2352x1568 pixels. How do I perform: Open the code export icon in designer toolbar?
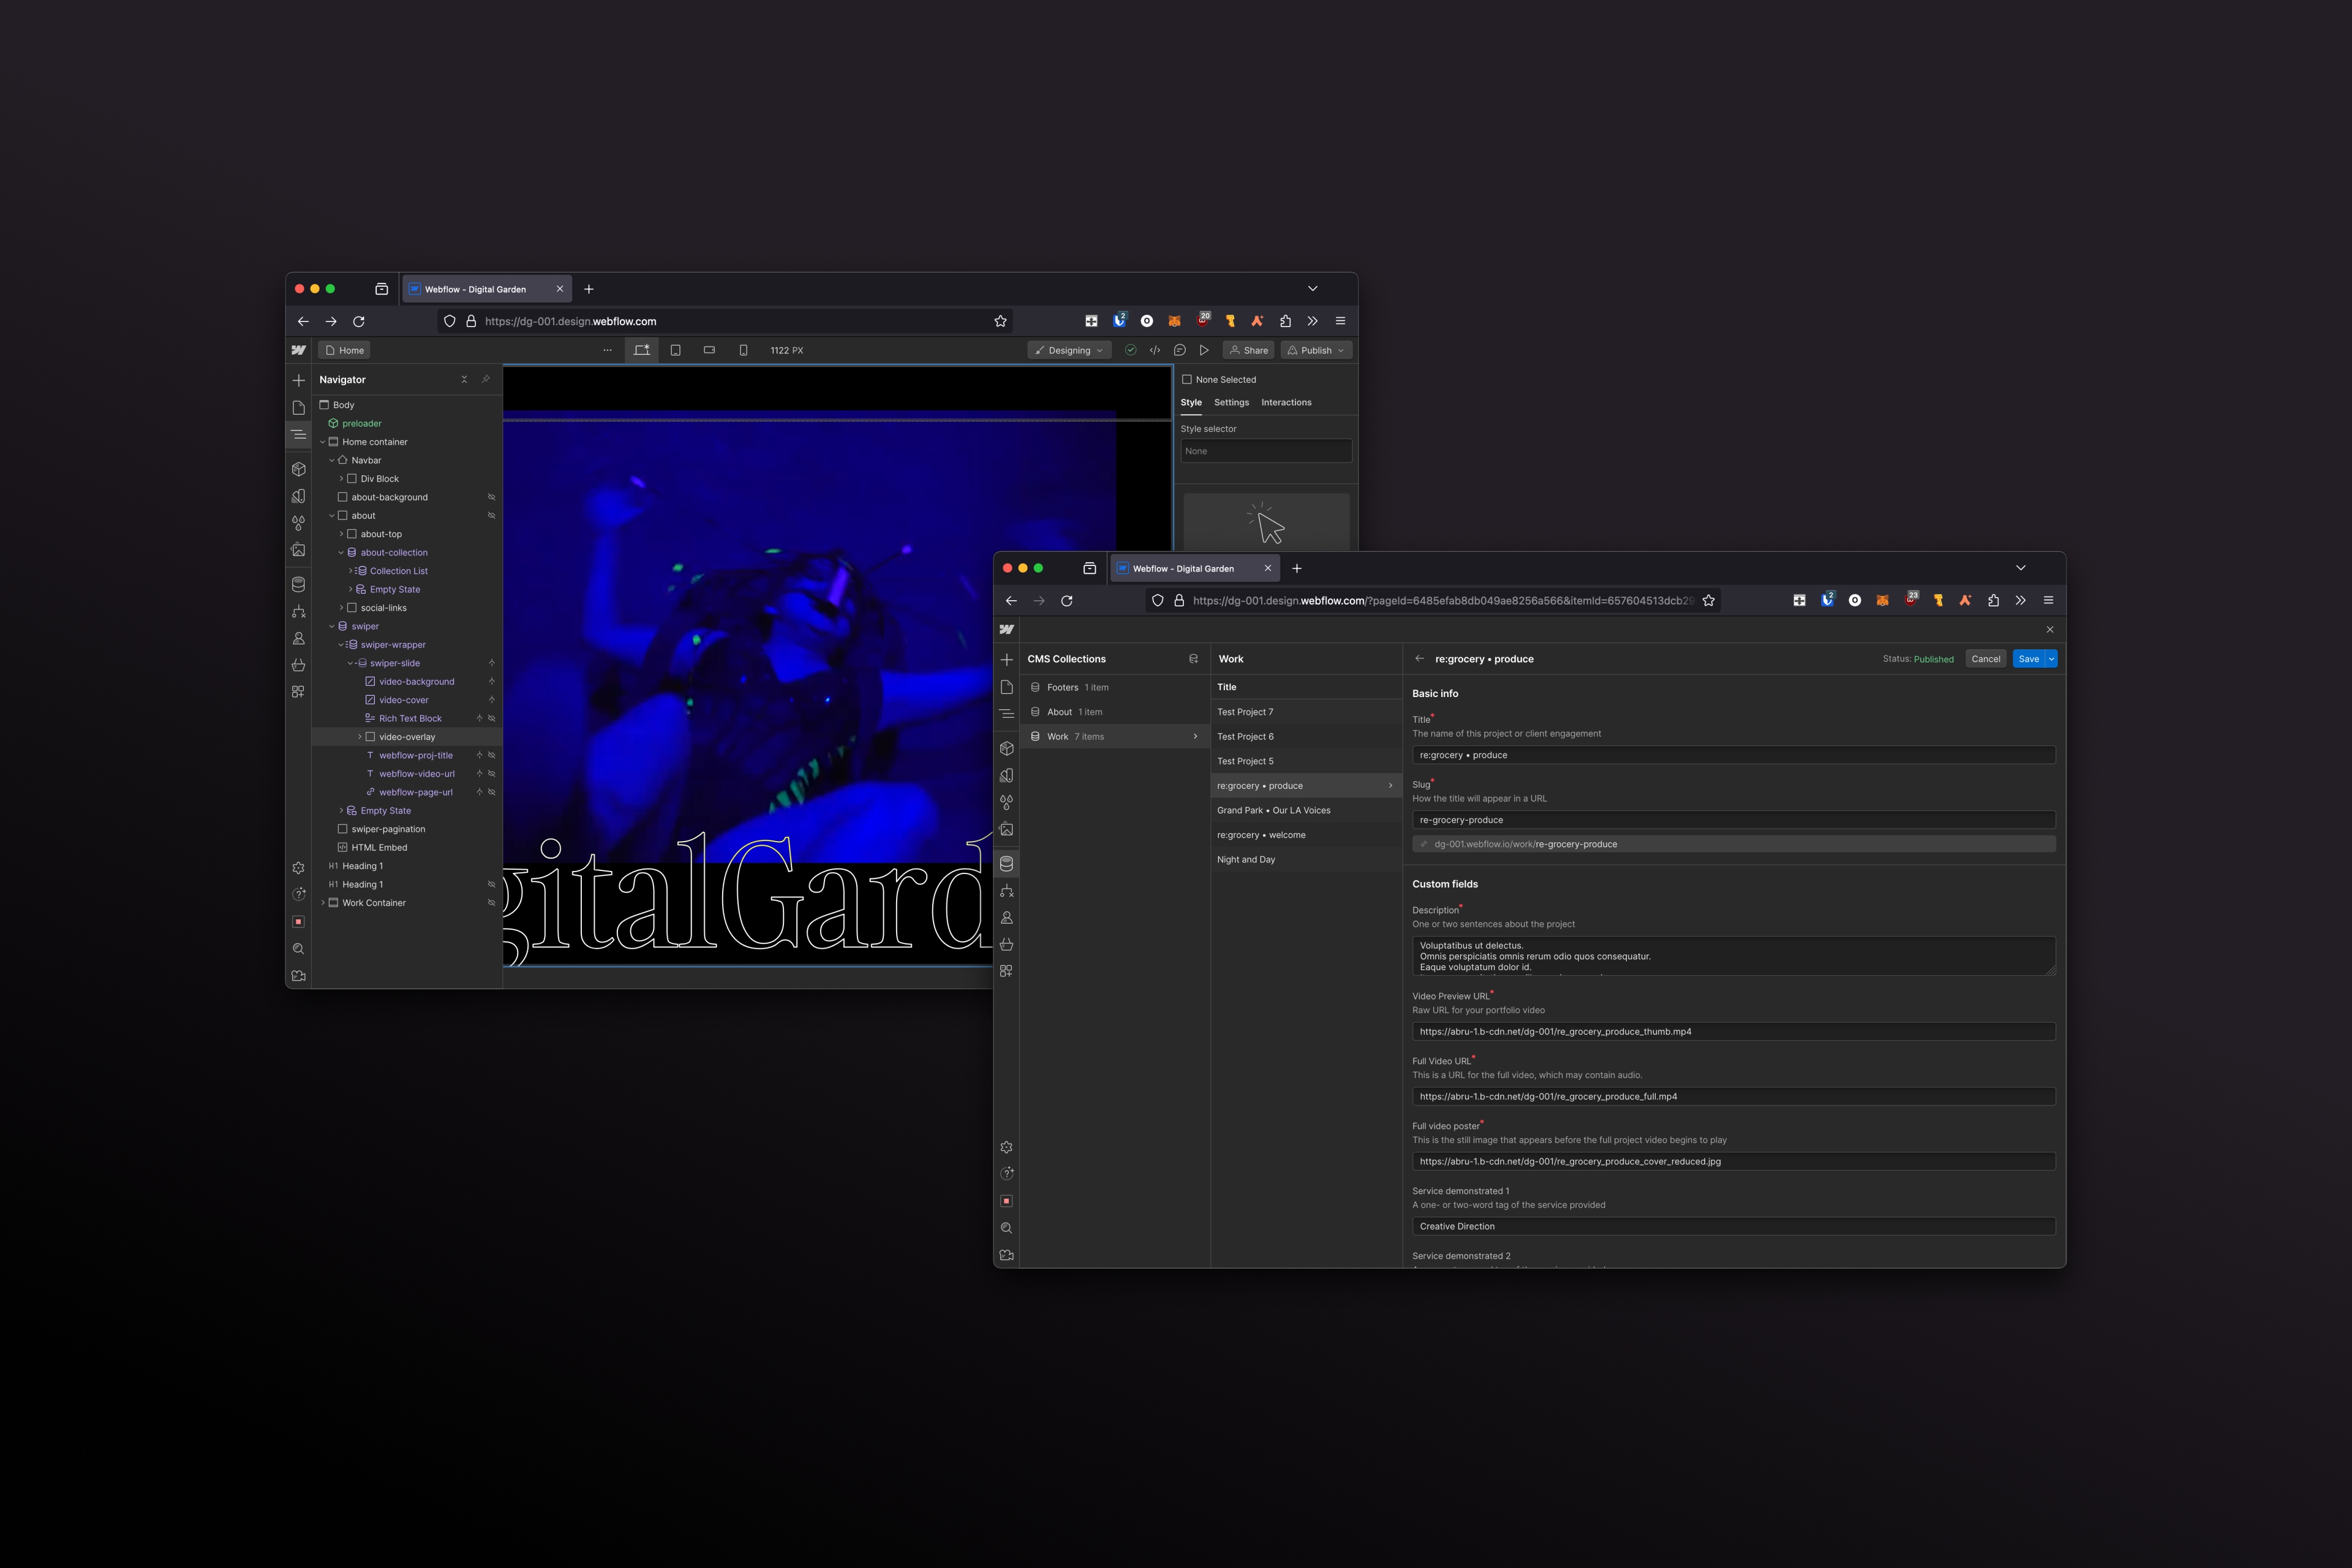coord(1155,350)
